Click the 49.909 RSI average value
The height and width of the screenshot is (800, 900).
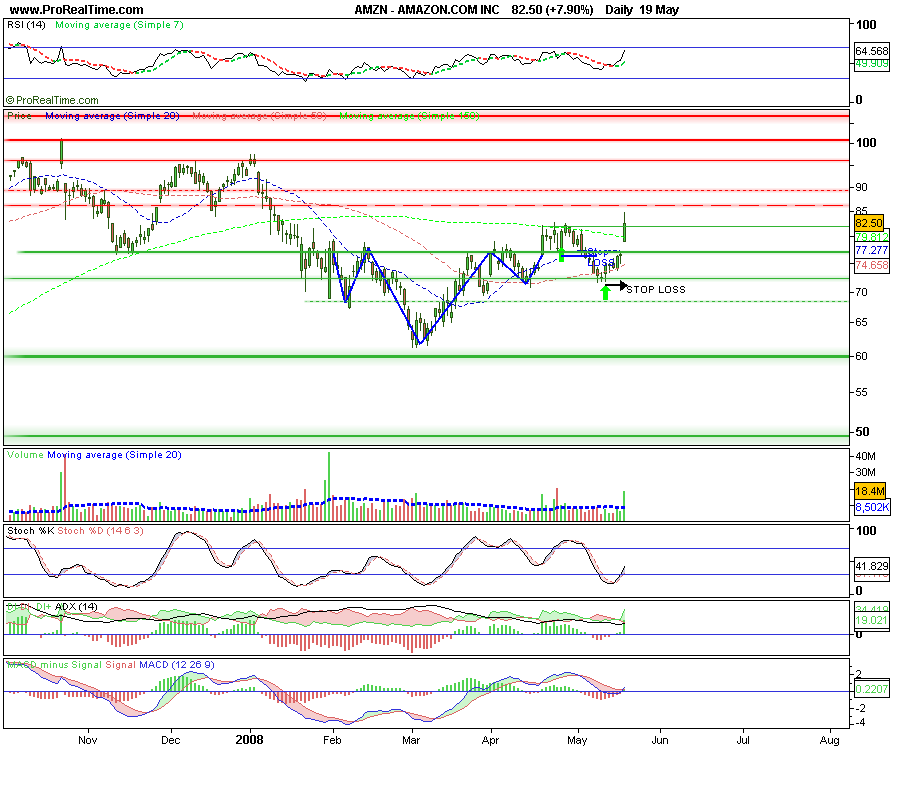click(x=871, y=64)
